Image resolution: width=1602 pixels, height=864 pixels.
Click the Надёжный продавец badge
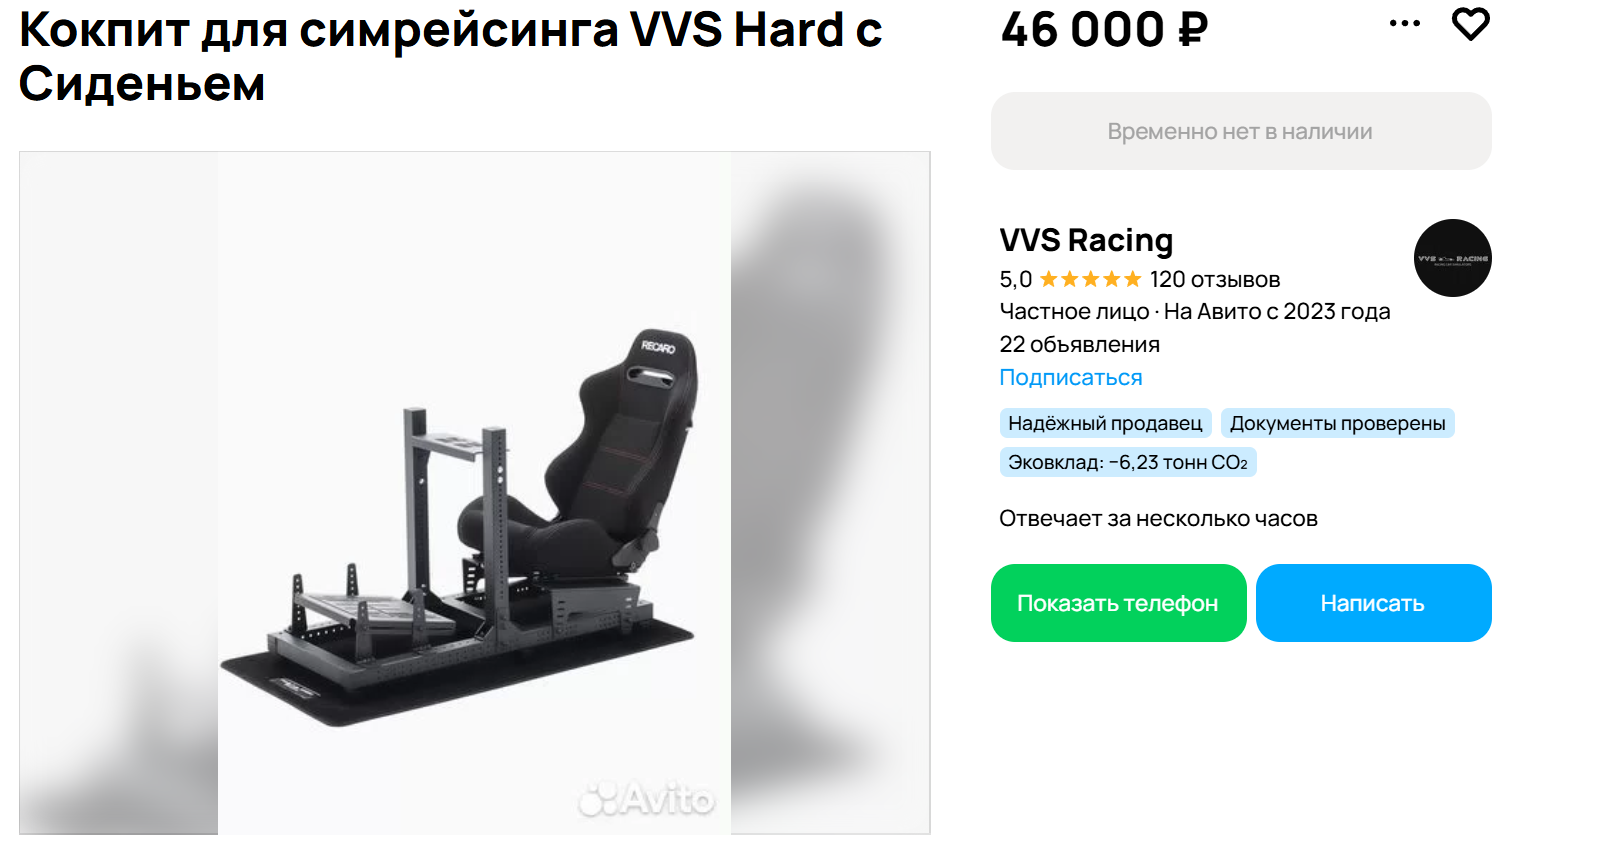pyautogui.click(x=1105, y=423)
